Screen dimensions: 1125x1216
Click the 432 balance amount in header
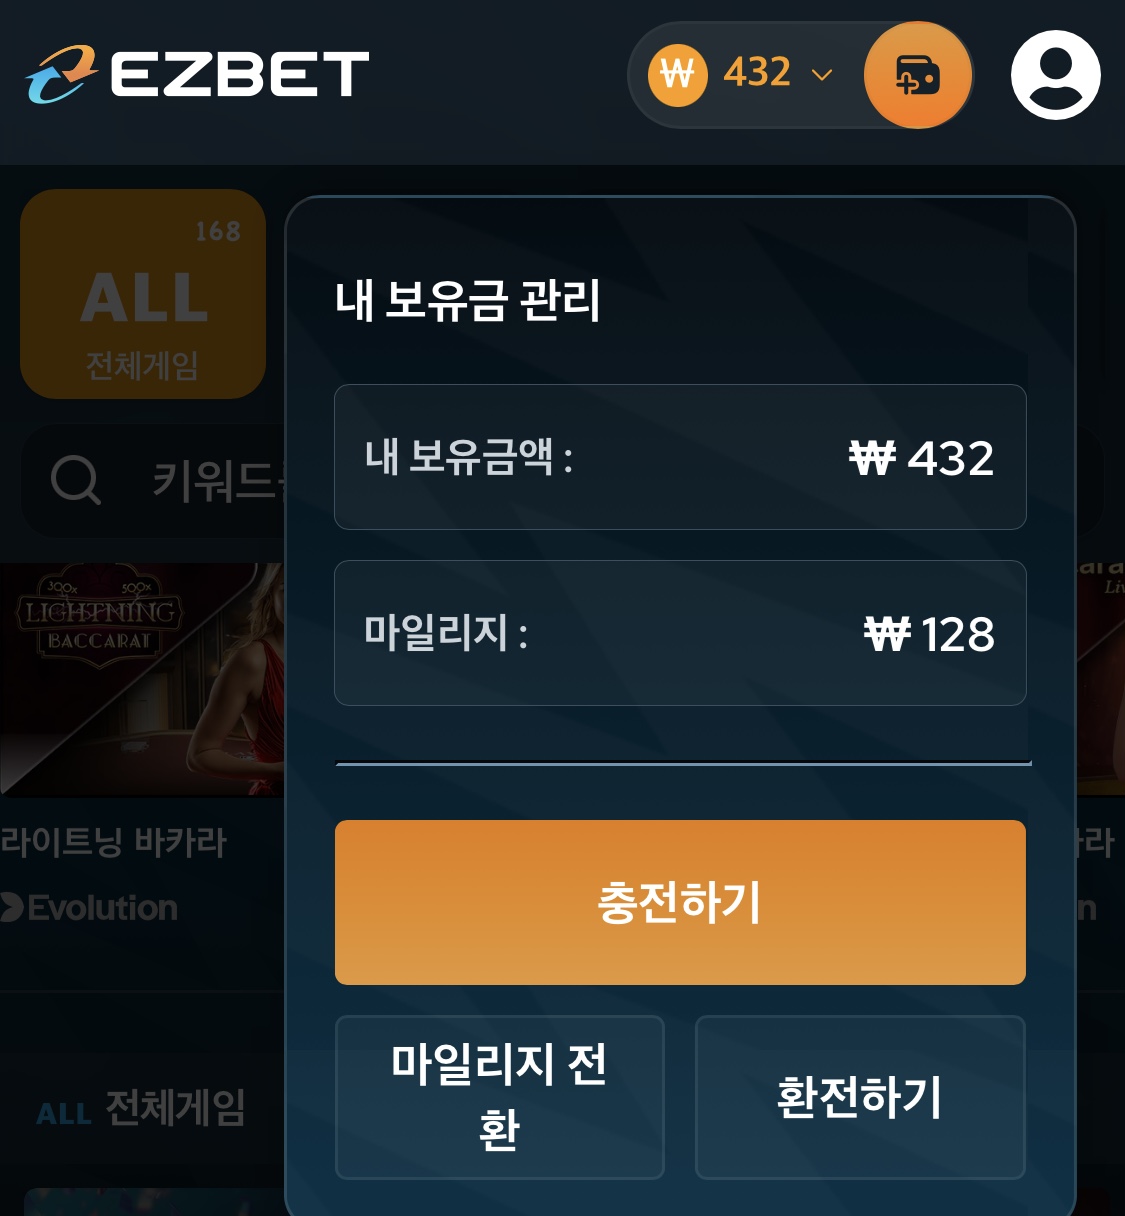[757, 73]
